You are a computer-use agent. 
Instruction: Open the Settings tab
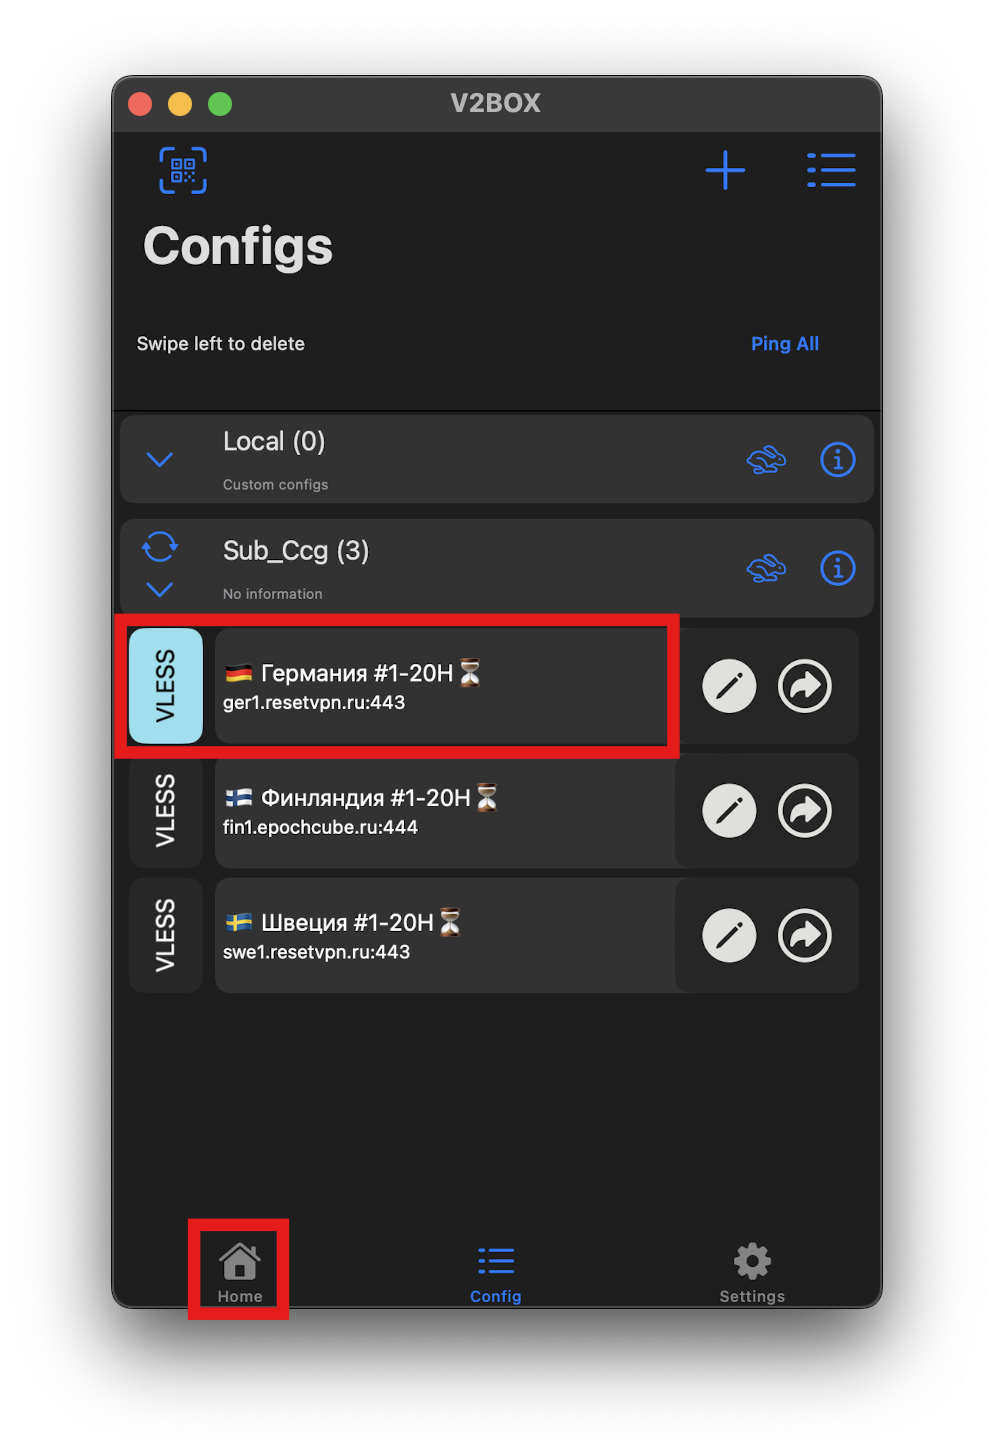point(752,1273)
